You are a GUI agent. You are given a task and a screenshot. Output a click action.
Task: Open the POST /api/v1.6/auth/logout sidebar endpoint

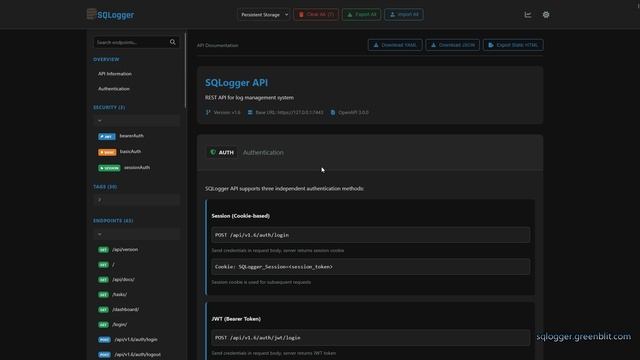[x=138, y=355]
